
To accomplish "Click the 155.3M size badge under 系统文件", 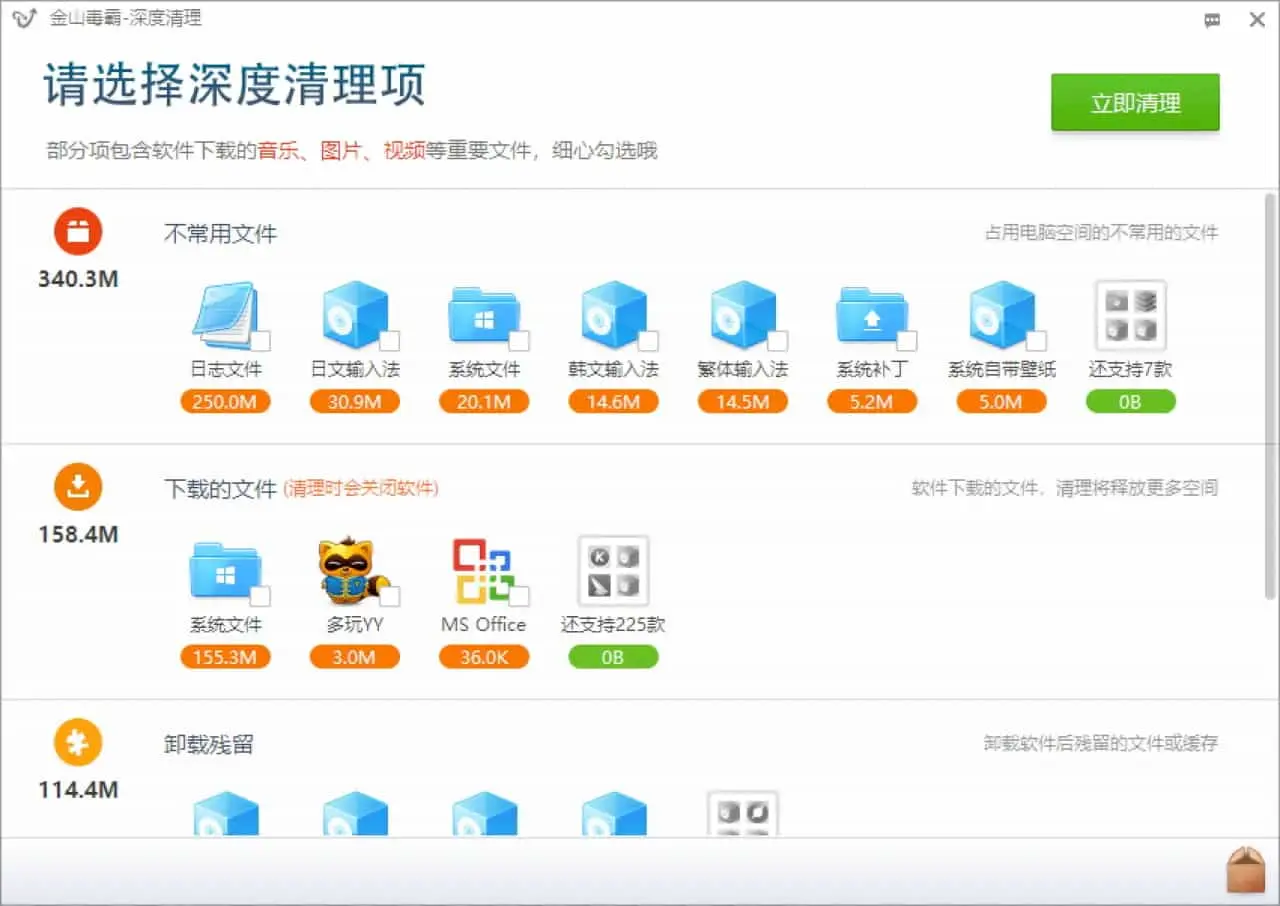I will coord(225,657).
